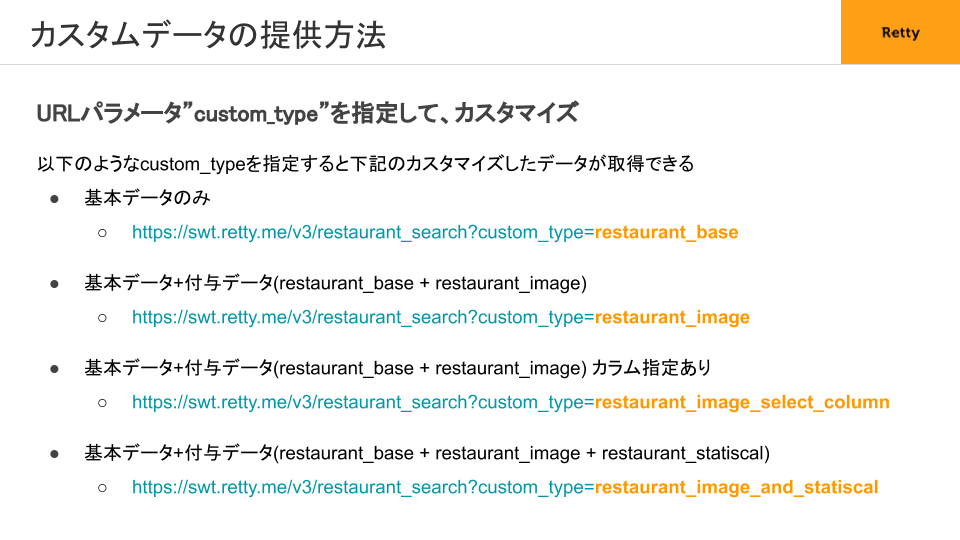This screenshot has width=960, height=540.
Task: Click the bullet text 基本データのみ
Action: coord(148,198)
